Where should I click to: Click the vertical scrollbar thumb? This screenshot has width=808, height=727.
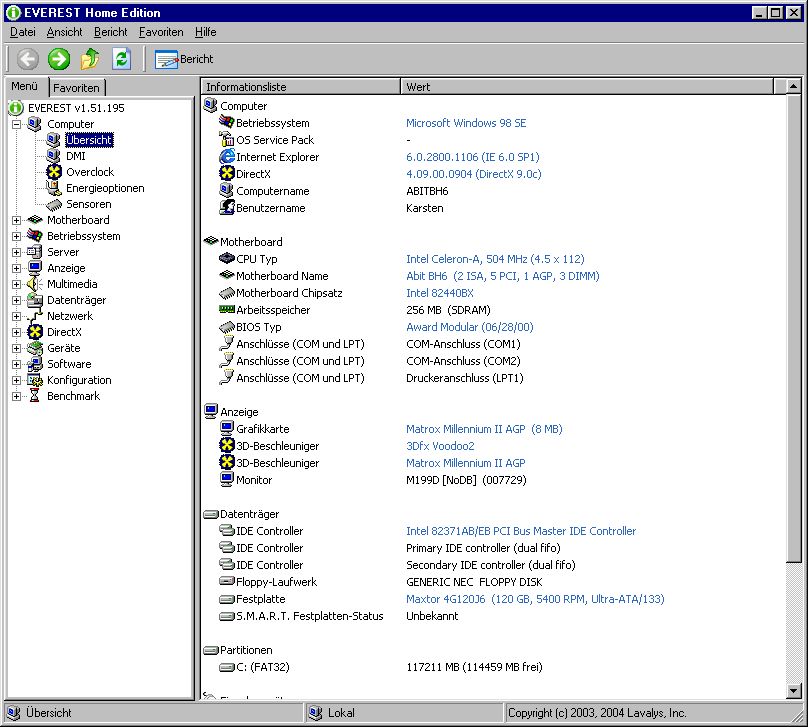794,328
